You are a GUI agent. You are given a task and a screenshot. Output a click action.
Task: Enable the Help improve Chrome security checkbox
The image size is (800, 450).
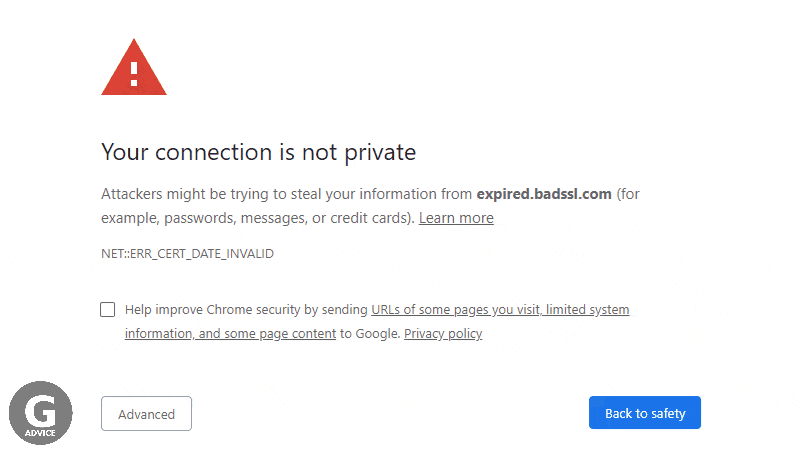pyautogui.click(x=108, y=310)
